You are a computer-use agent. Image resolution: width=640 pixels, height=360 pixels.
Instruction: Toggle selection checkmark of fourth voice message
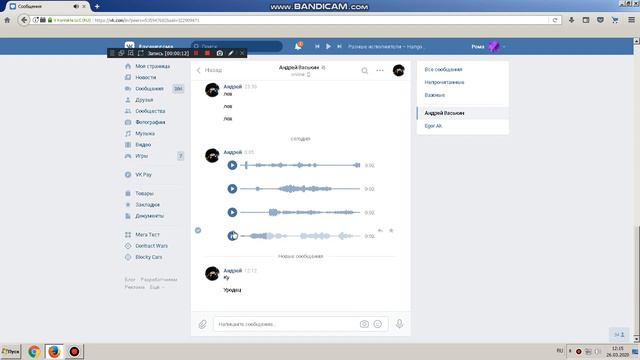[198, 231]
